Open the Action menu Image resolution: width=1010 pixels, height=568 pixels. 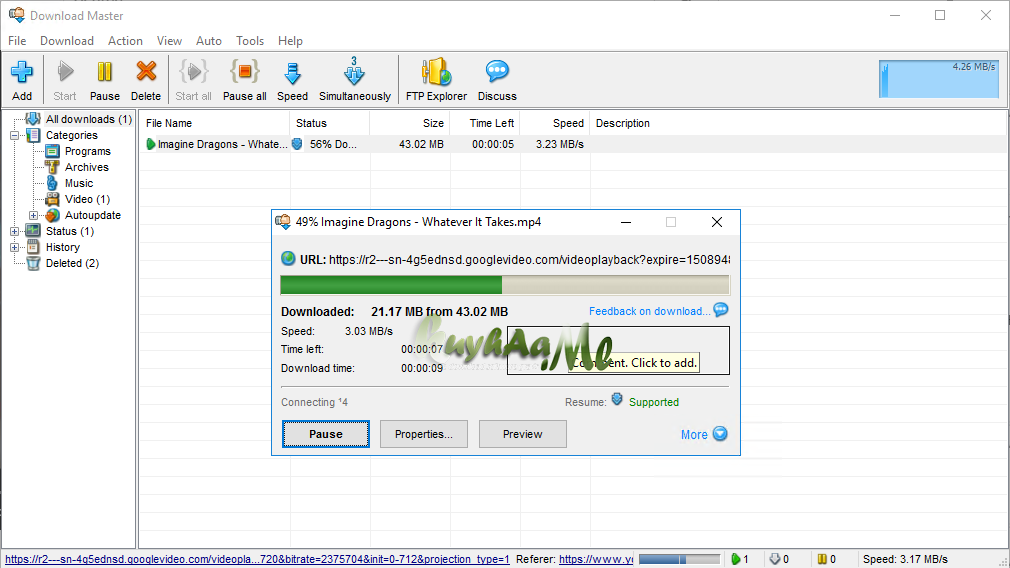pyautogui.click(x=125, y=41)
